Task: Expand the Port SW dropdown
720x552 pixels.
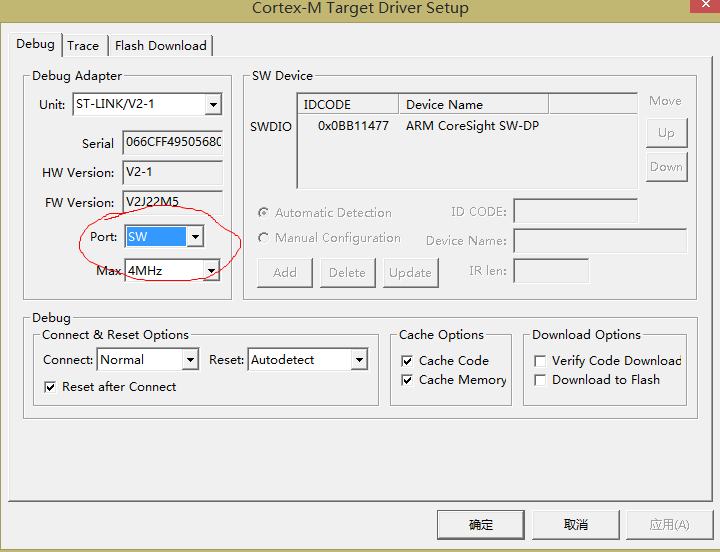Action: [195, 237]
